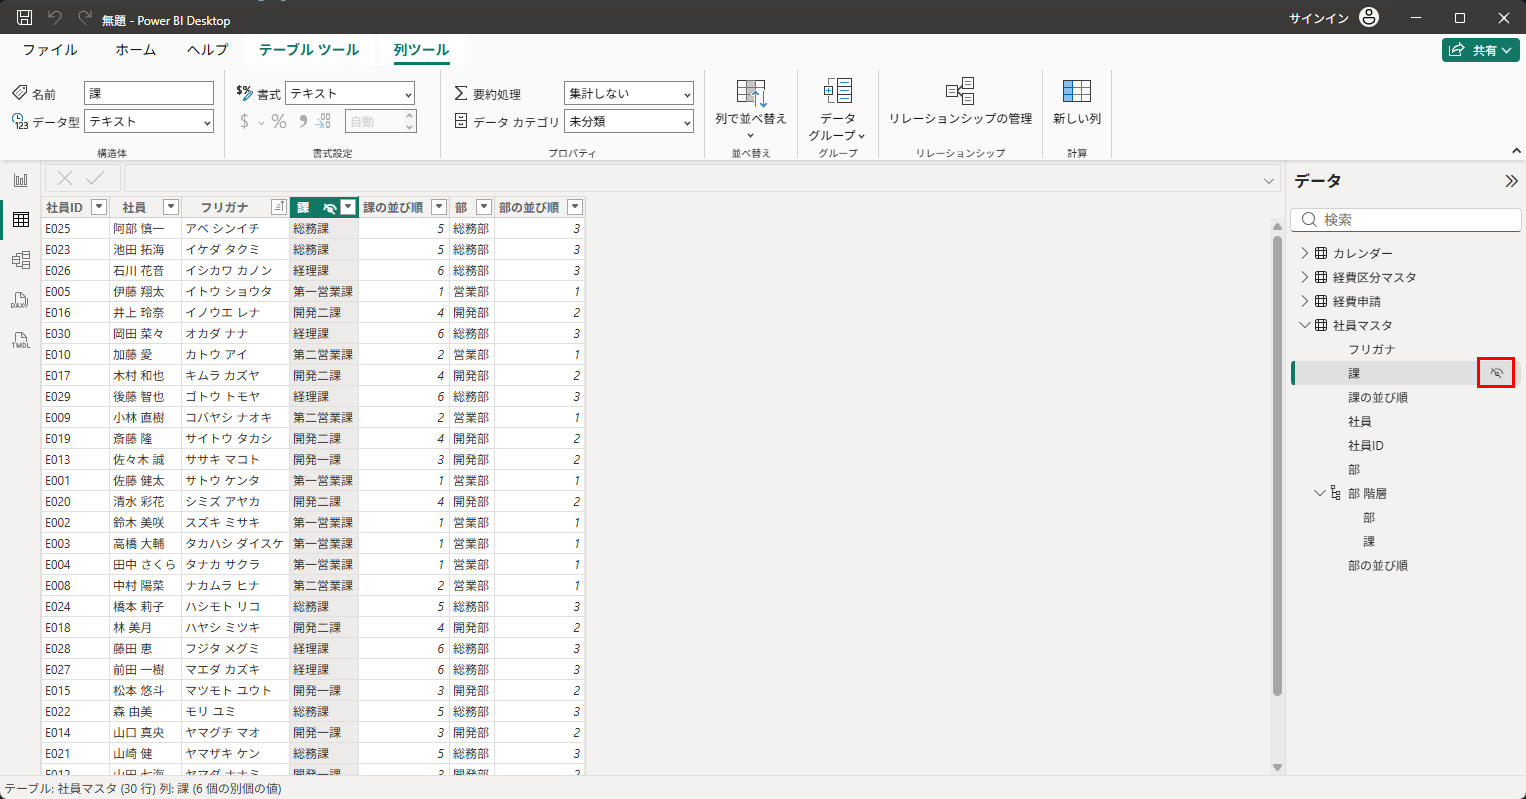Open the サインイン account avatar
The image size is (1526, 799).
(x=1370, y=18)
